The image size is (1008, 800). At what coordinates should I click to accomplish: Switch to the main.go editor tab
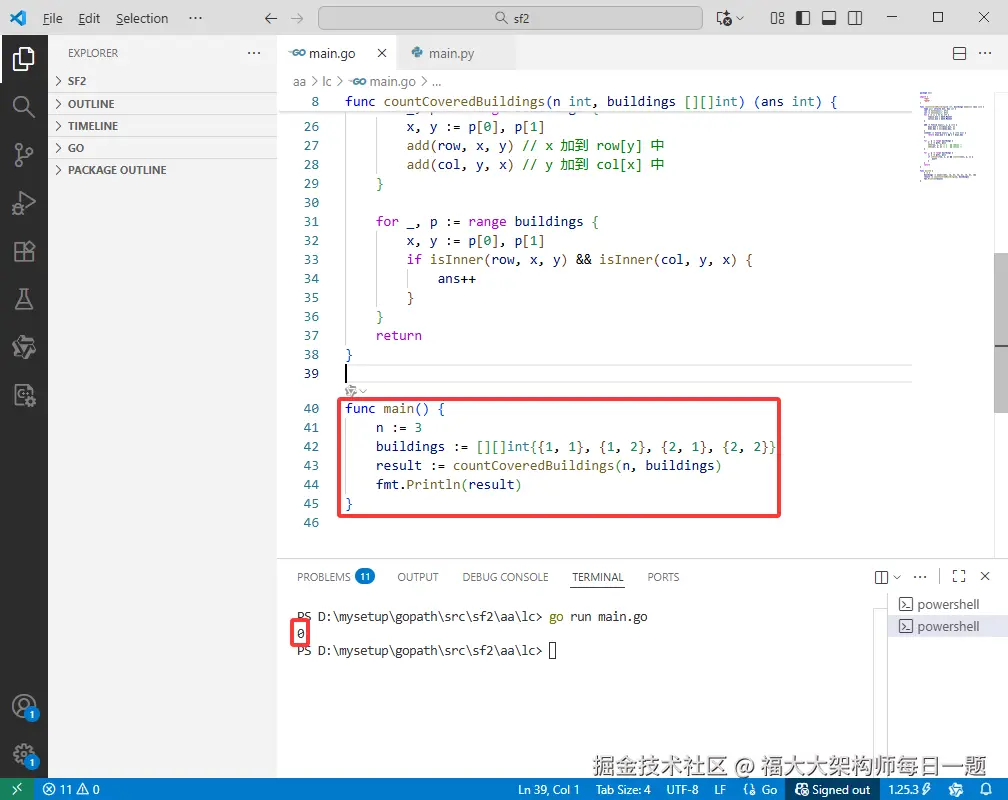(x=332, y=53)
